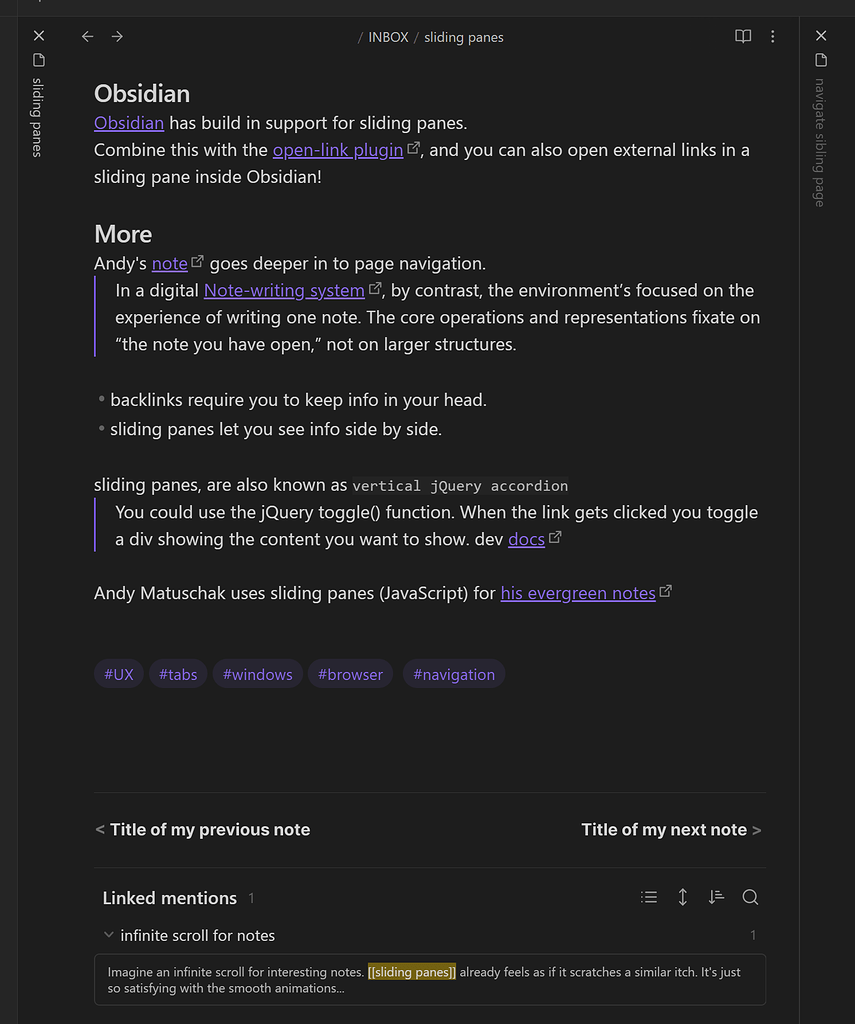Switch to reading view mode

[x=742, y=36]
